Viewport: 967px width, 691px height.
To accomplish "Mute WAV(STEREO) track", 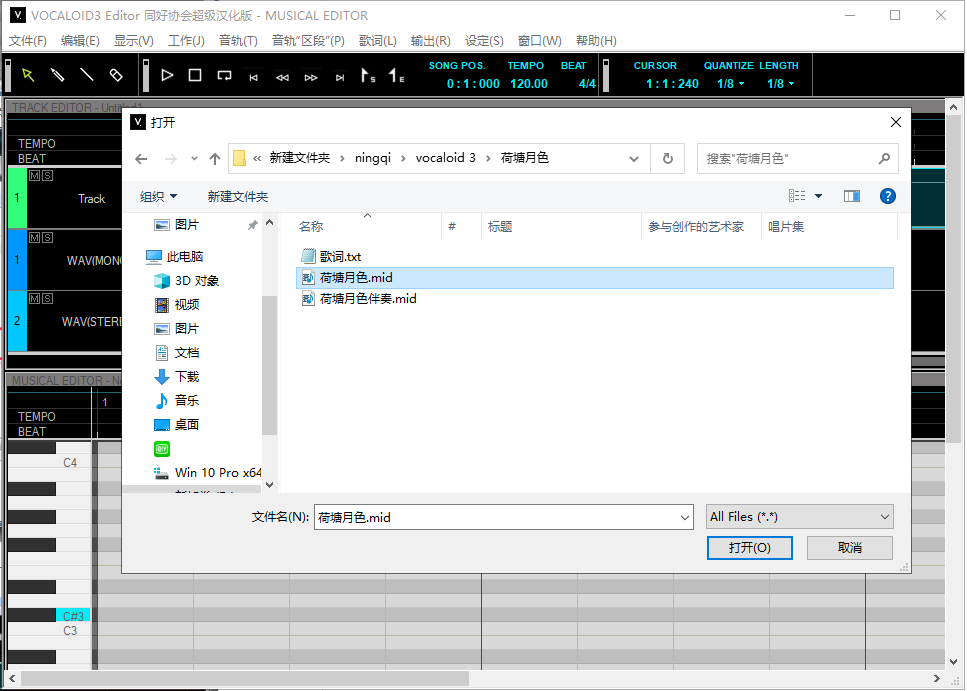I will point(35,299).
